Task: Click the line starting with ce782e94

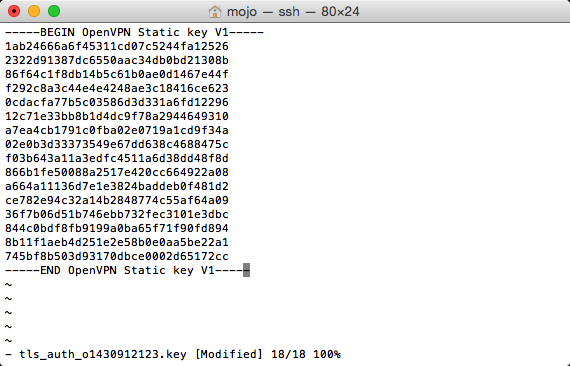Action: pyautogui.click(x=117, y=200)
